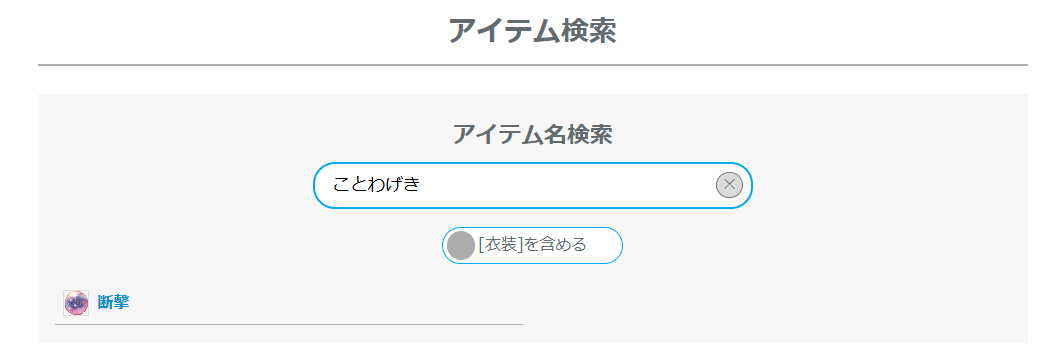Enable including costumes in results
The height and width of the screenshot is (364, 1058).
point(532,245)
